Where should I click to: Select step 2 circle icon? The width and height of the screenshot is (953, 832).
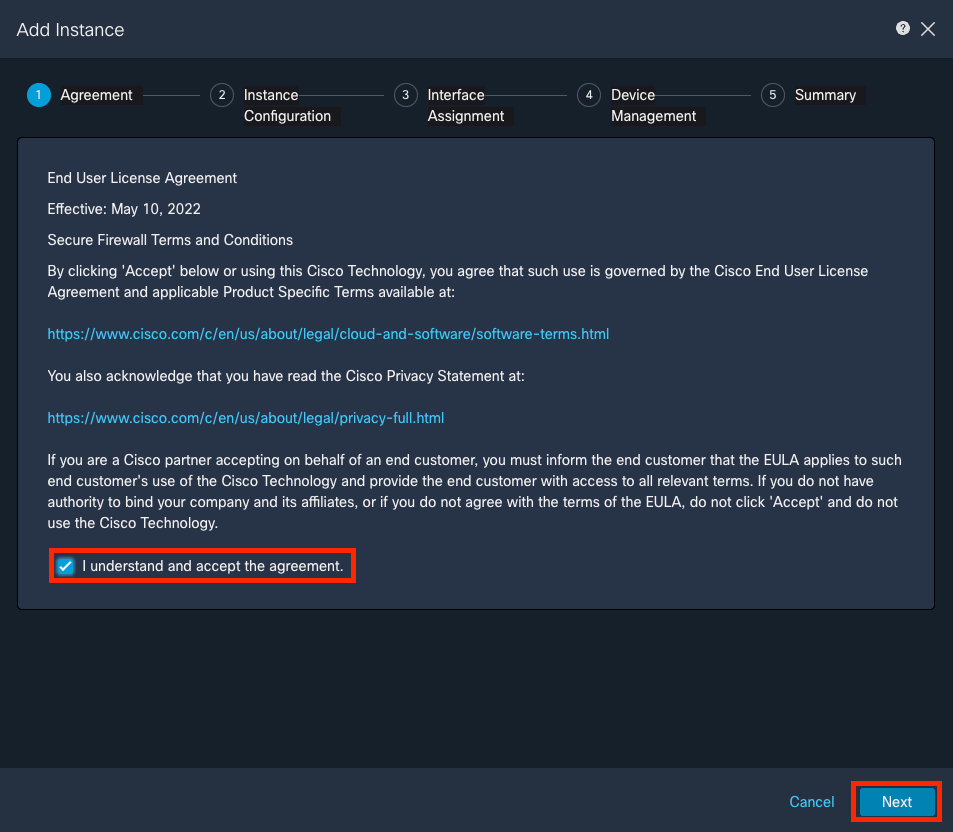point(222,95)
